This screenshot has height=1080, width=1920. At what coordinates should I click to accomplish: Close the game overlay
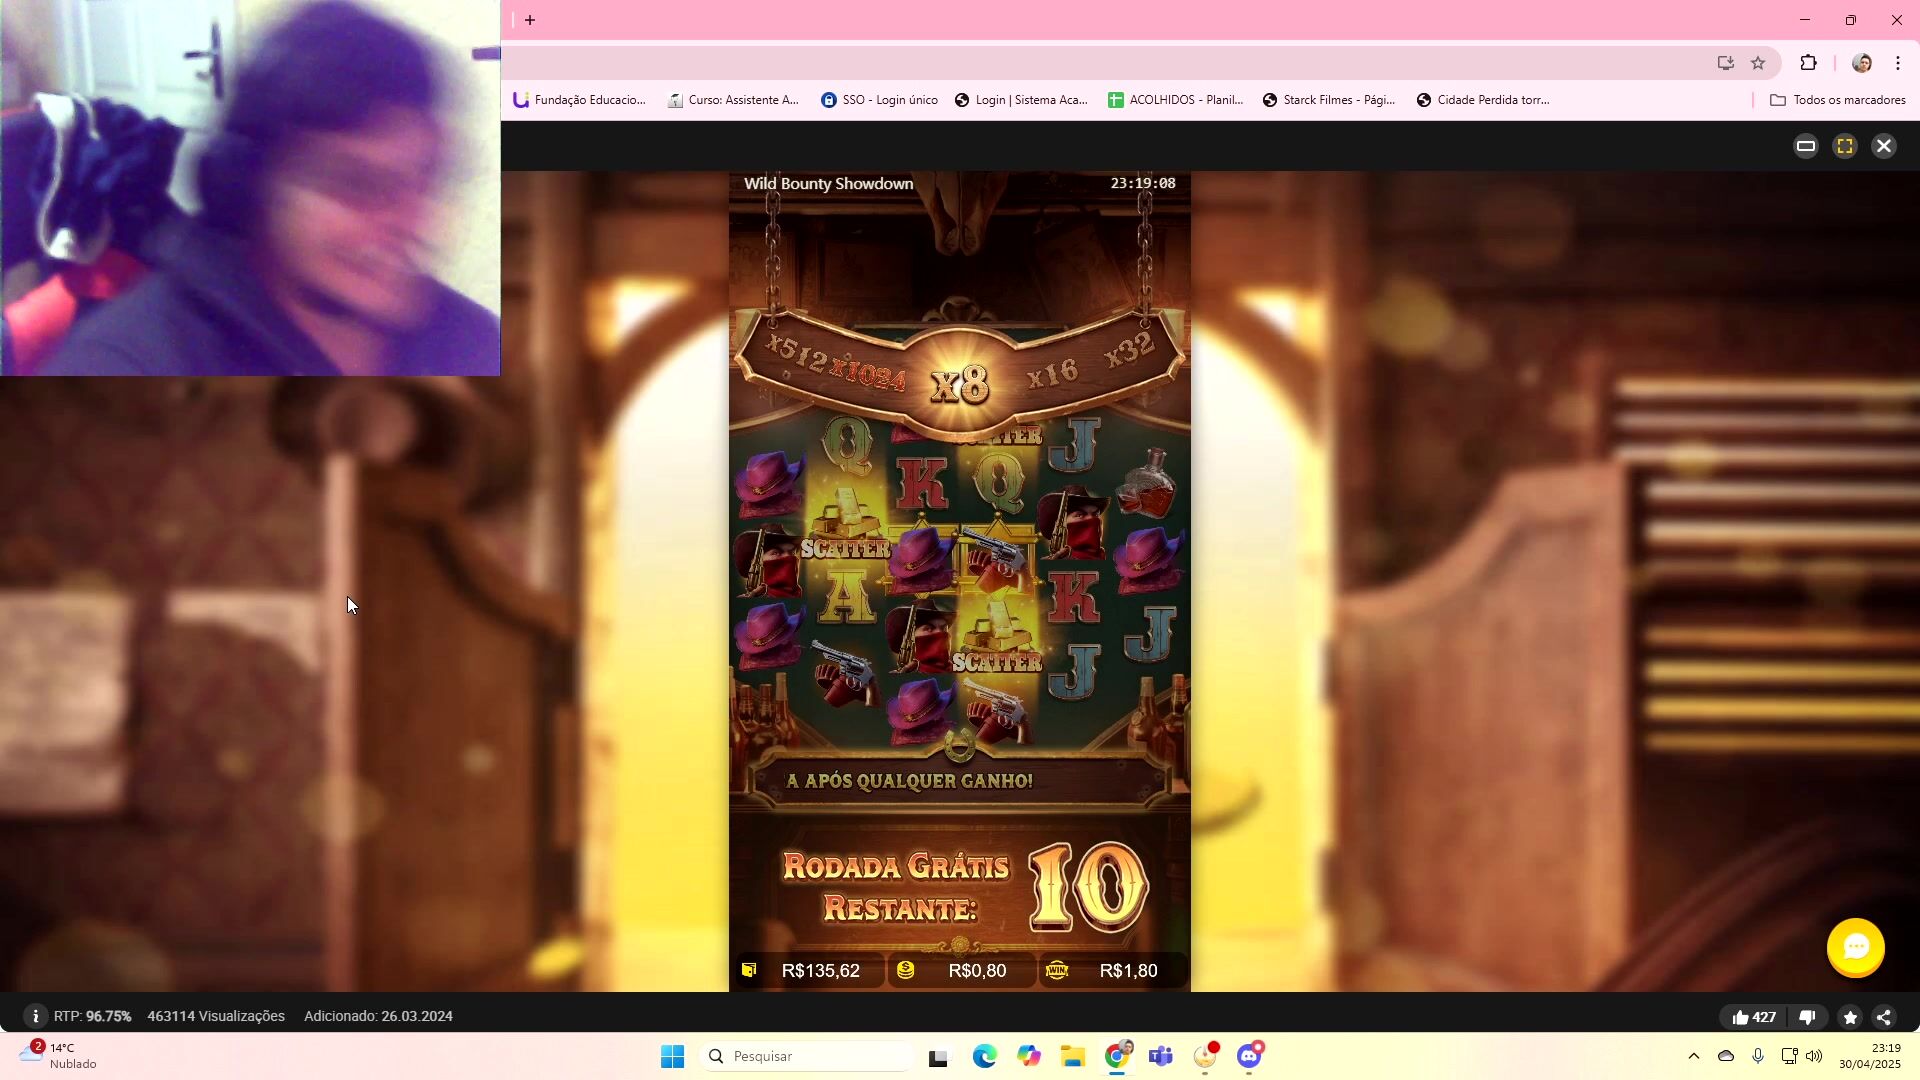(x=1884, y=146)
